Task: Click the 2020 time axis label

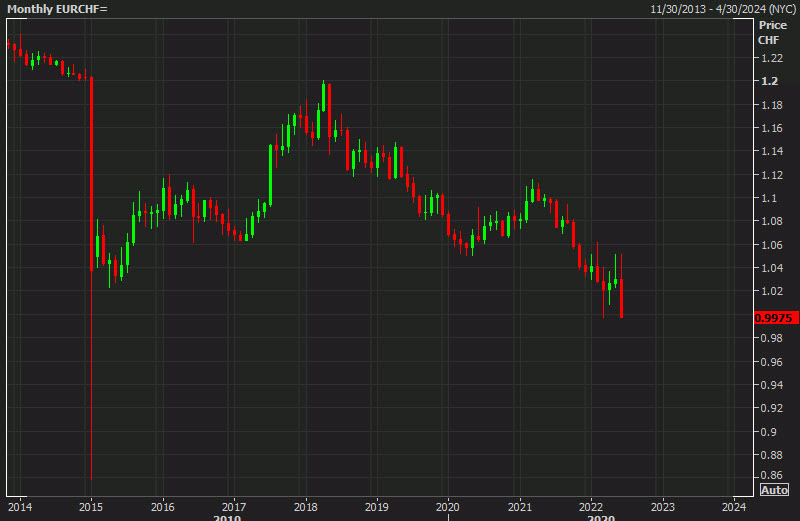Action: click(x=447, y=507)
